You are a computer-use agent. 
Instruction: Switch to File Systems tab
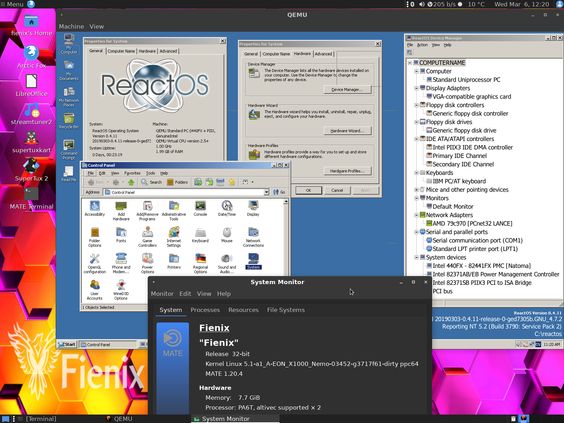pyautogui.click(x=286, y=310)
